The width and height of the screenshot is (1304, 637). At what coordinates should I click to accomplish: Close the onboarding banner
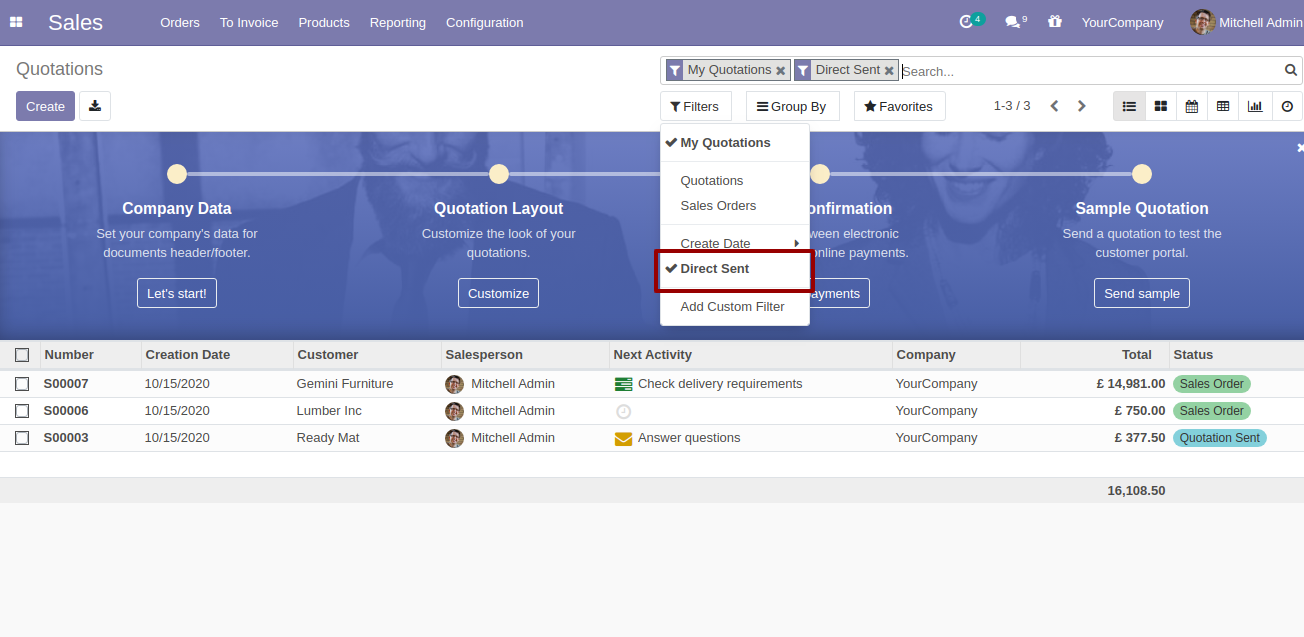click(x=1300, y=147)
